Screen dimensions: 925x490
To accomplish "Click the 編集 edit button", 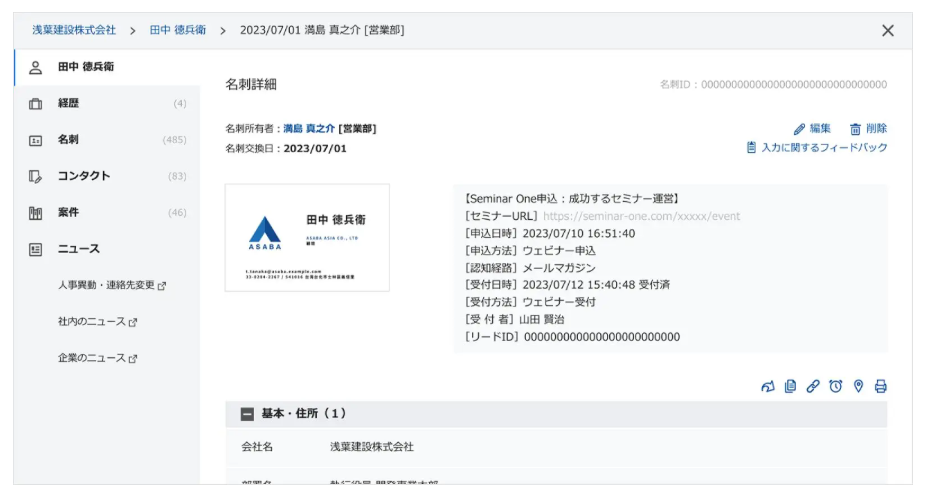I will (x=812, y=129).
